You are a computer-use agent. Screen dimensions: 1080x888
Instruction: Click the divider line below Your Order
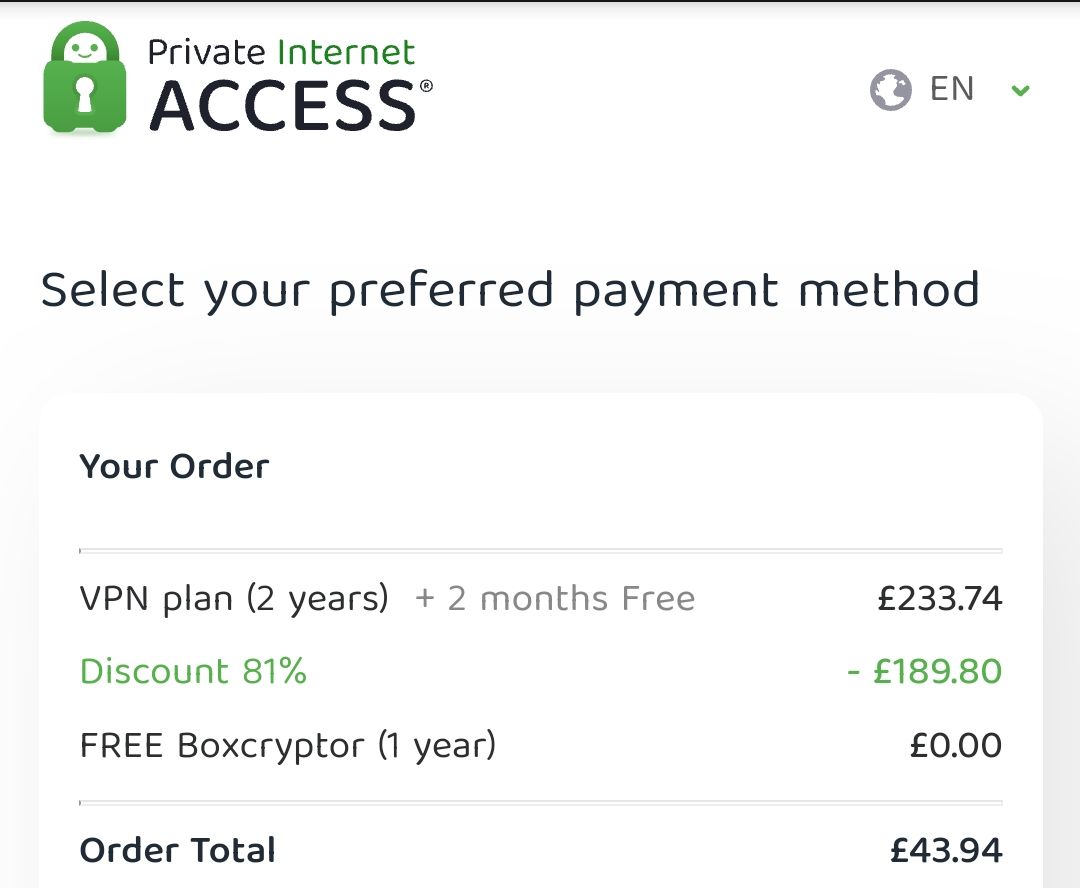click(540, 550)
